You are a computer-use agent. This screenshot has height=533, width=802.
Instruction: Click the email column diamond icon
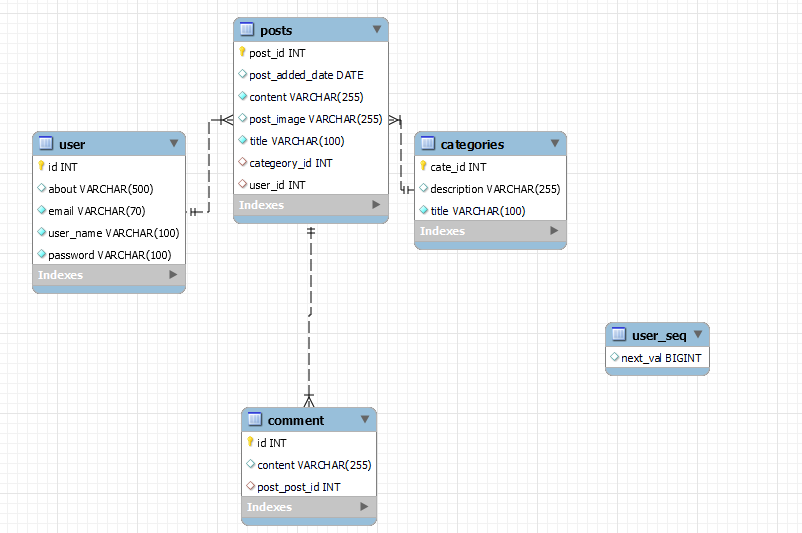point(41,210)
